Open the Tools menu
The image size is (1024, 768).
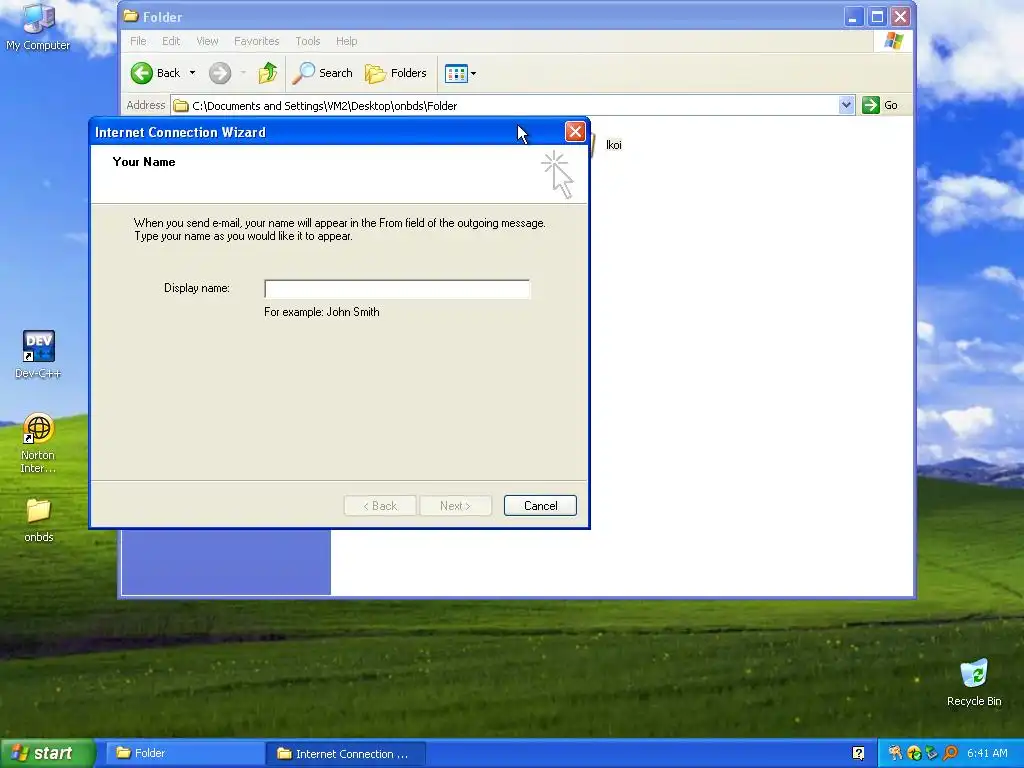click(308, 41)
